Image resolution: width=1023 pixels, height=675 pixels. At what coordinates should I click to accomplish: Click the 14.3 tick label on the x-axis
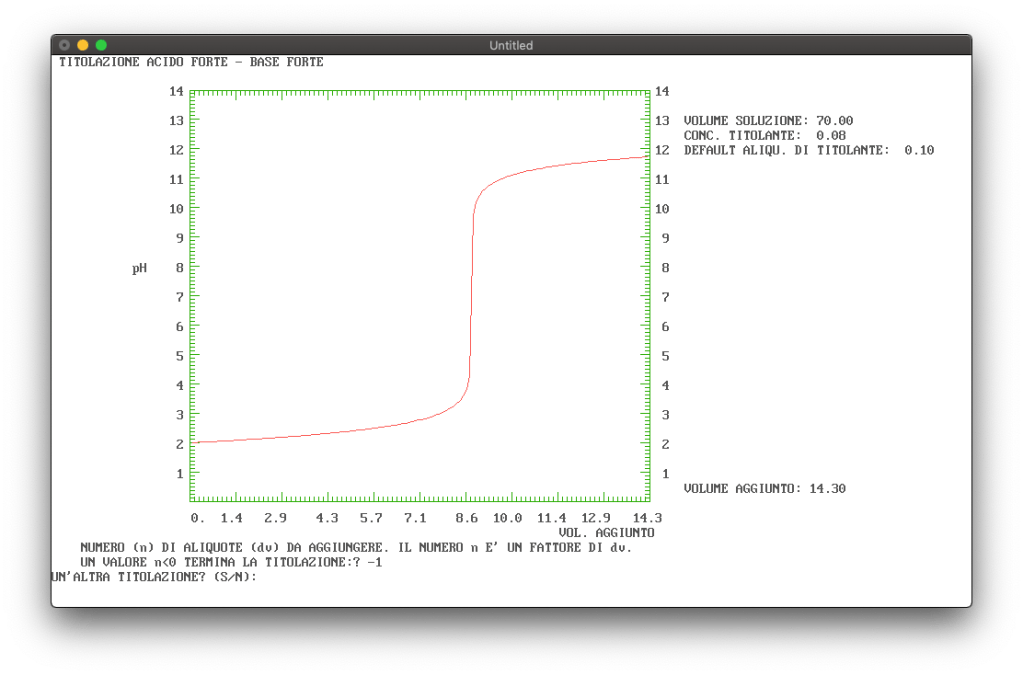[x=647, y=518]
